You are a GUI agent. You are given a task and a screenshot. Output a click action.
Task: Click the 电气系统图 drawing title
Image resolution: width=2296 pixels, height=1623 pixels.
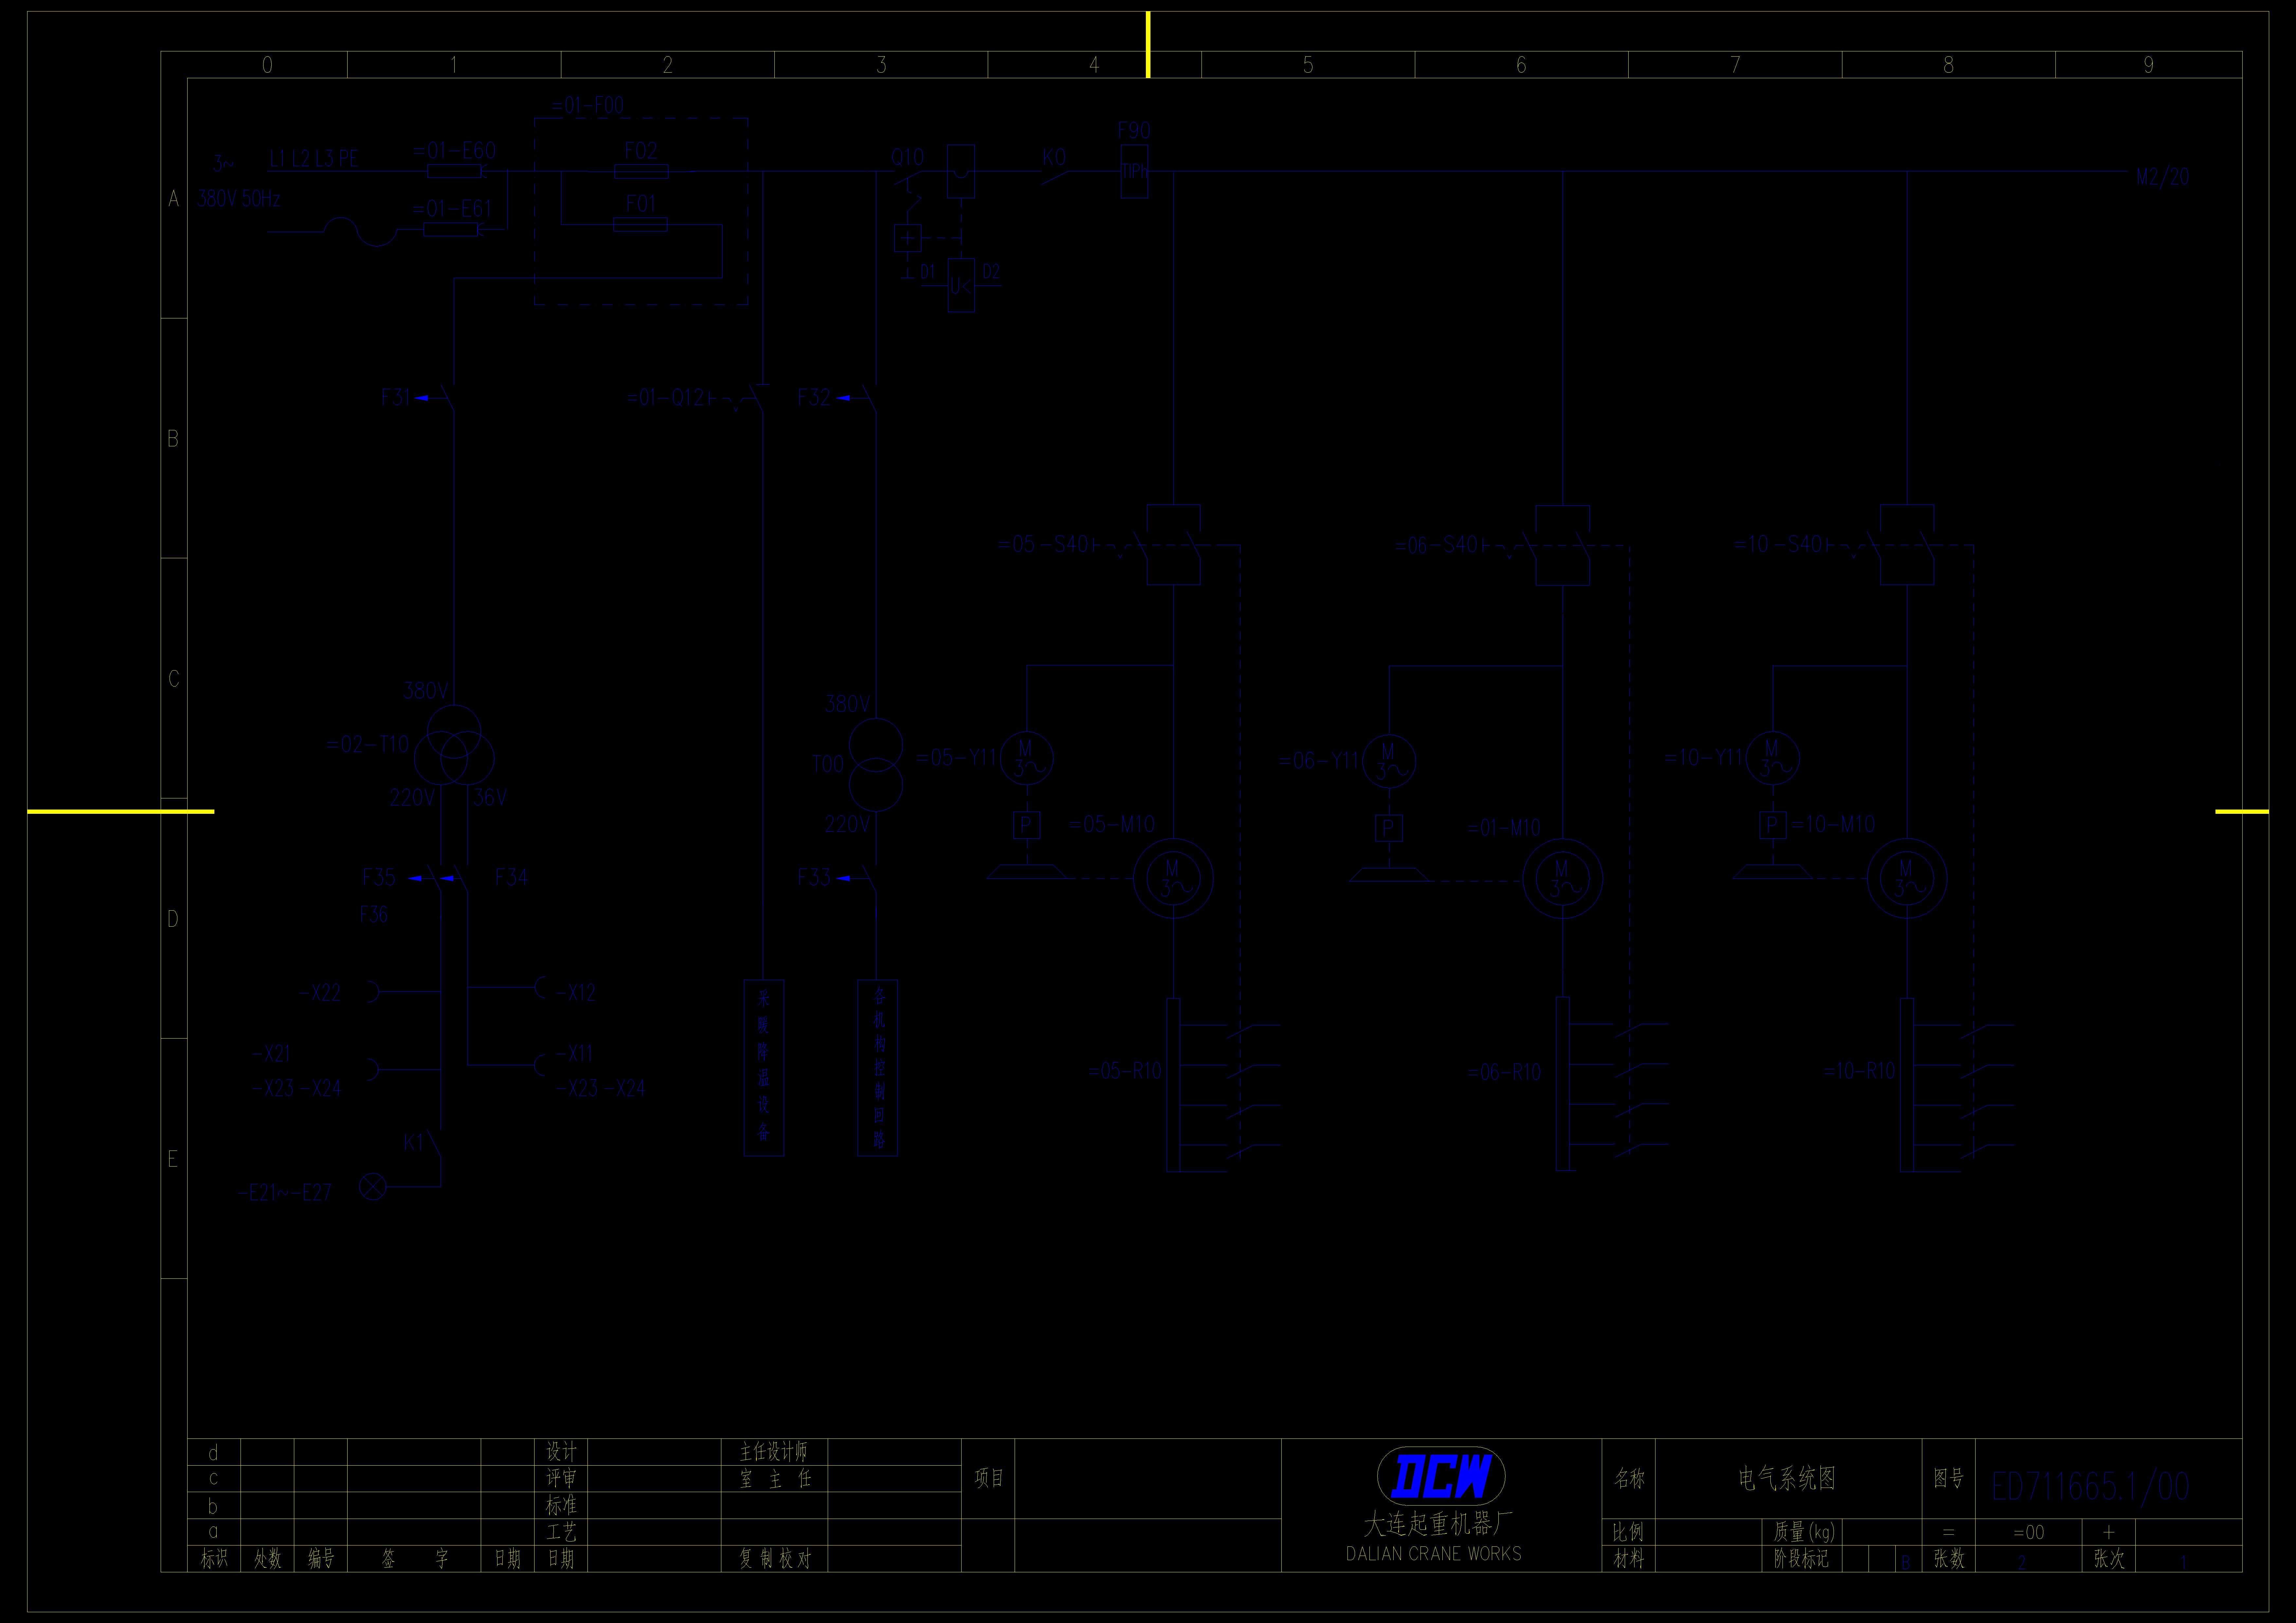click(x=1787, y=1478)
